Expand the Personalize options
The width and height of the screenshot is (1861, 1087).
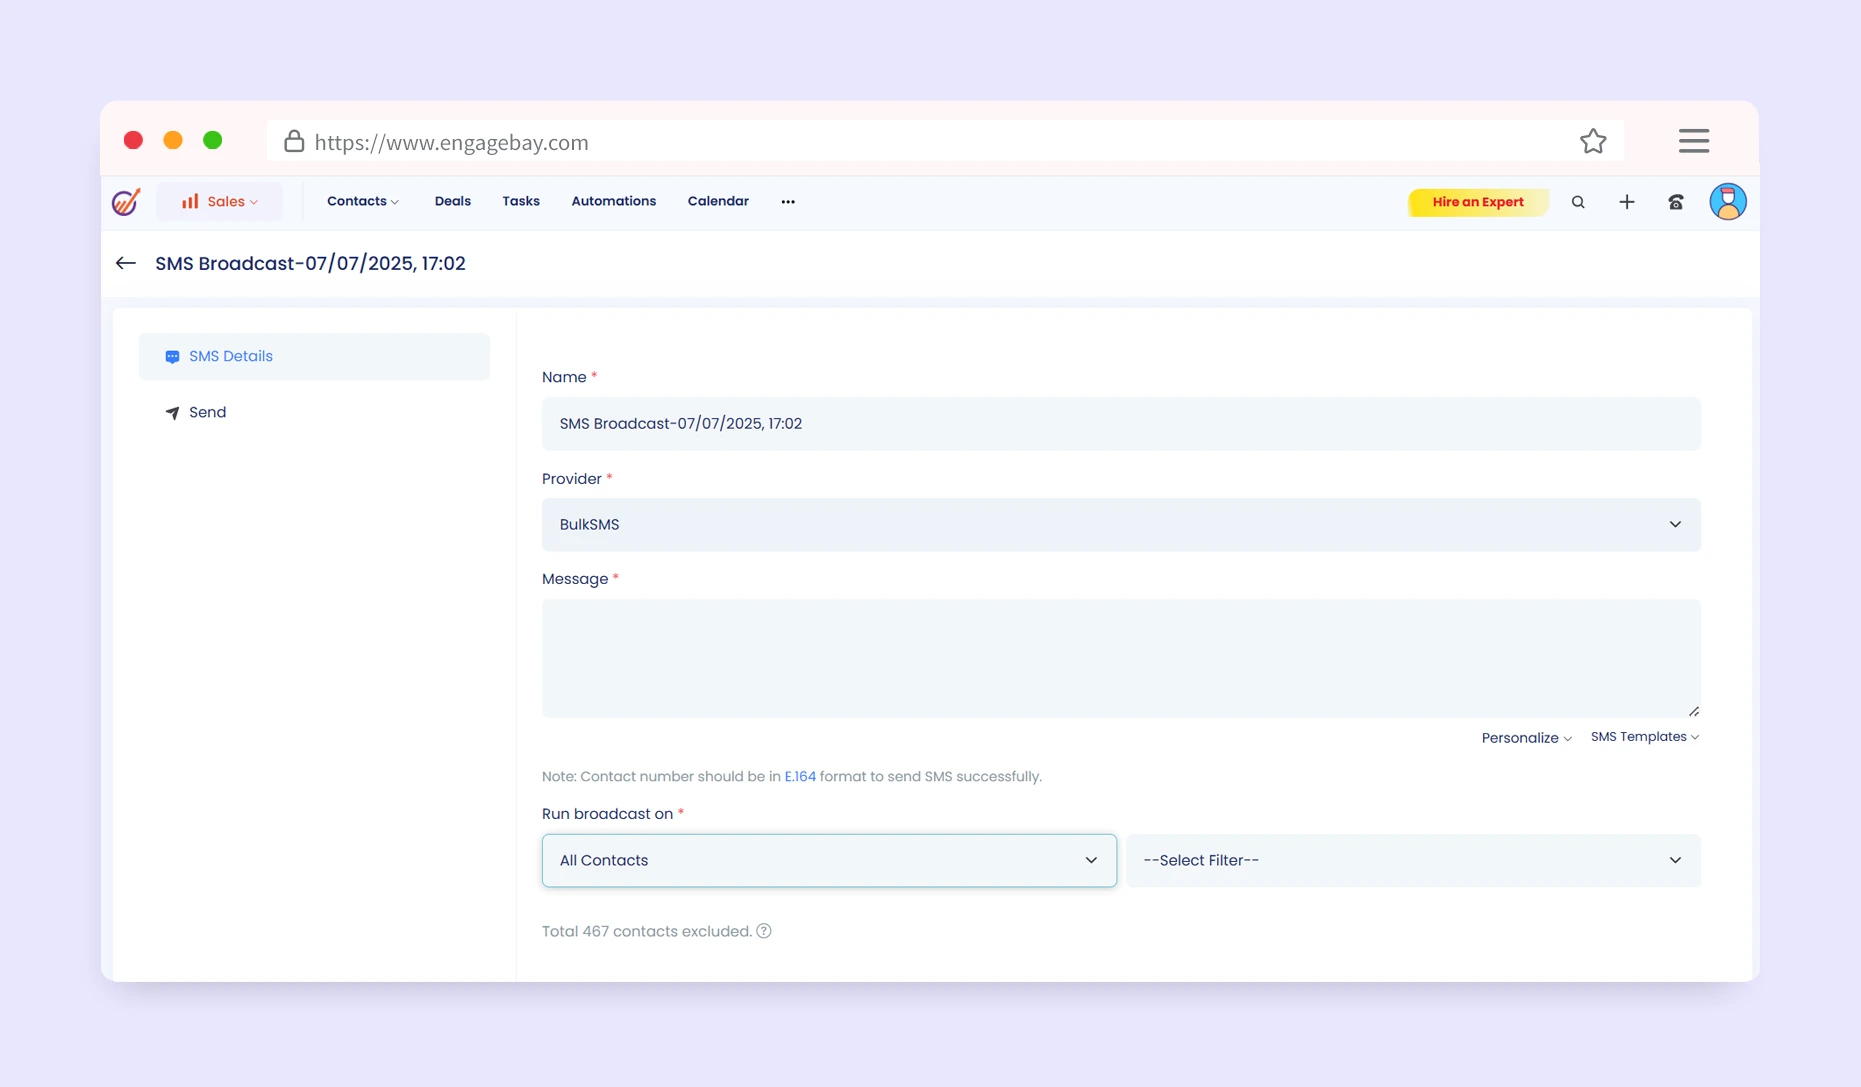point(1526,738)
